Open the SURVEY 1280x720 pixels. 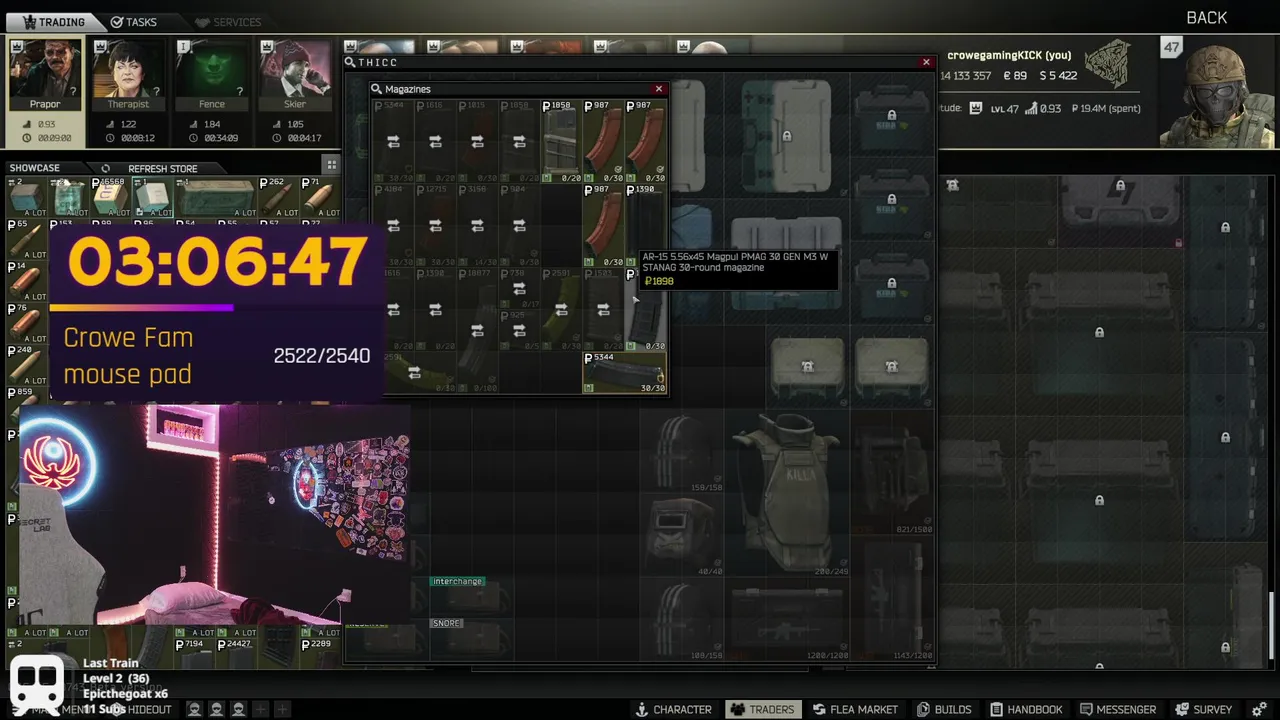click(x=1203, y=709)
